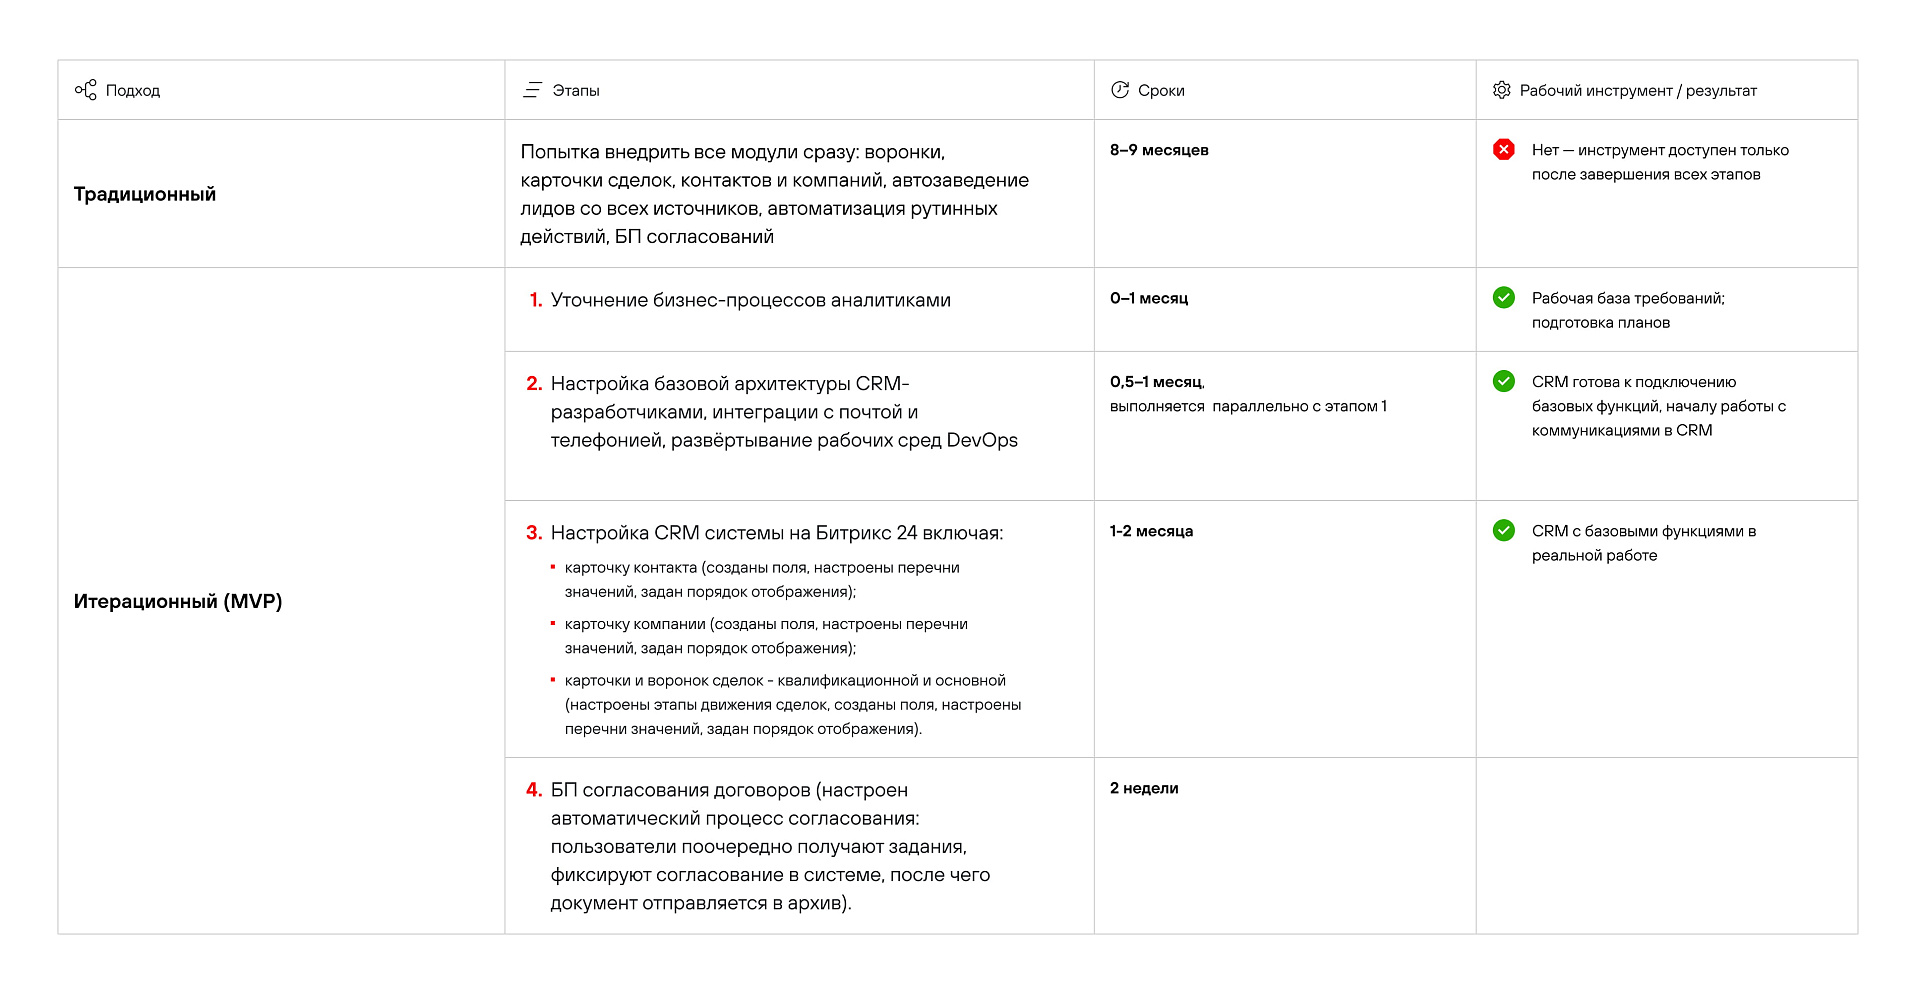
Task: Click step 3 Настройка CRM системы heading
Action: pos(776,533)
